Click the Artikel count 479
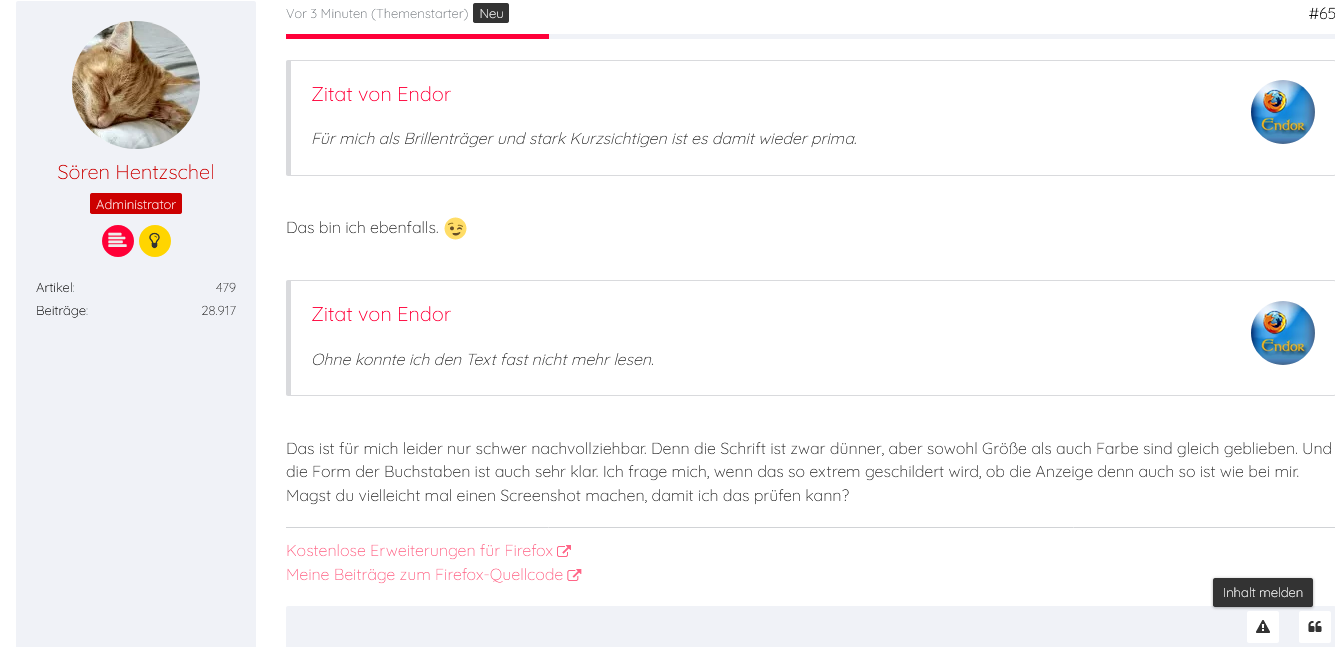The width and height of the screenshot is (1335, 647). click(226, 288)
